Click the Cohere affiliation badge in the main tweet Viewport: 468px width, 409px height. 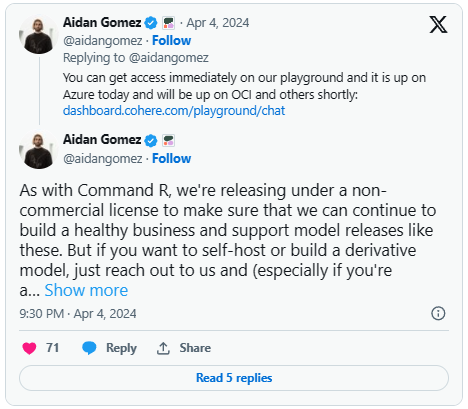pos(168,140)
